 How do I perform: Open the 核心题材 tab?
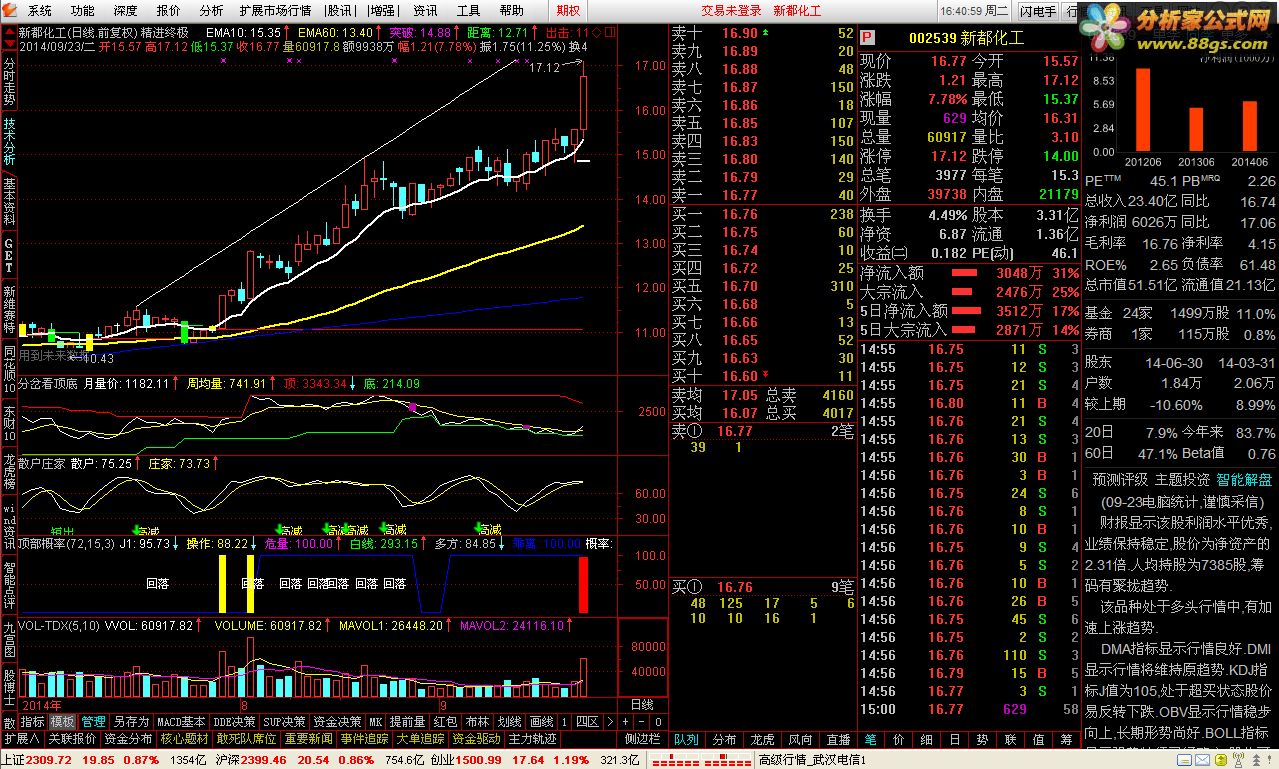tap(184, 739)
